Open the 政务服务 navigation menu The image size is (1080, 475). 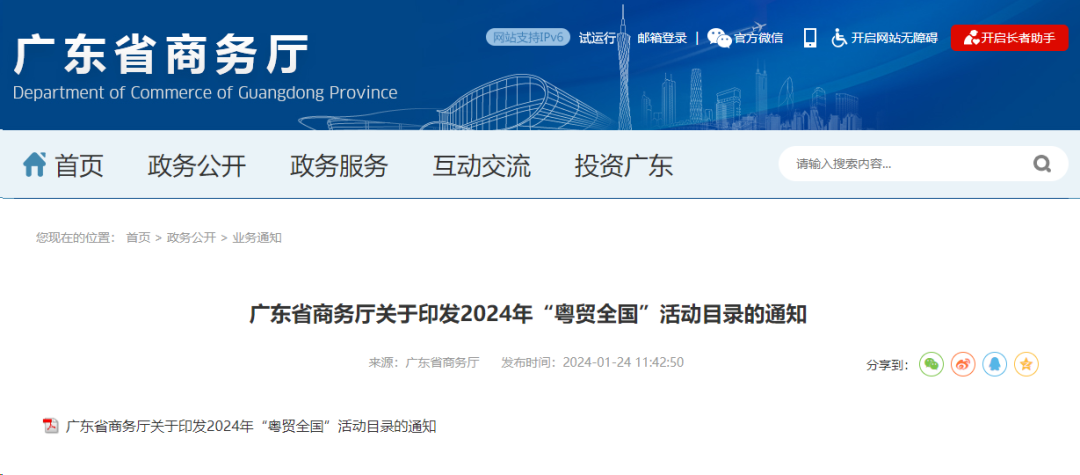coord(339,165)
